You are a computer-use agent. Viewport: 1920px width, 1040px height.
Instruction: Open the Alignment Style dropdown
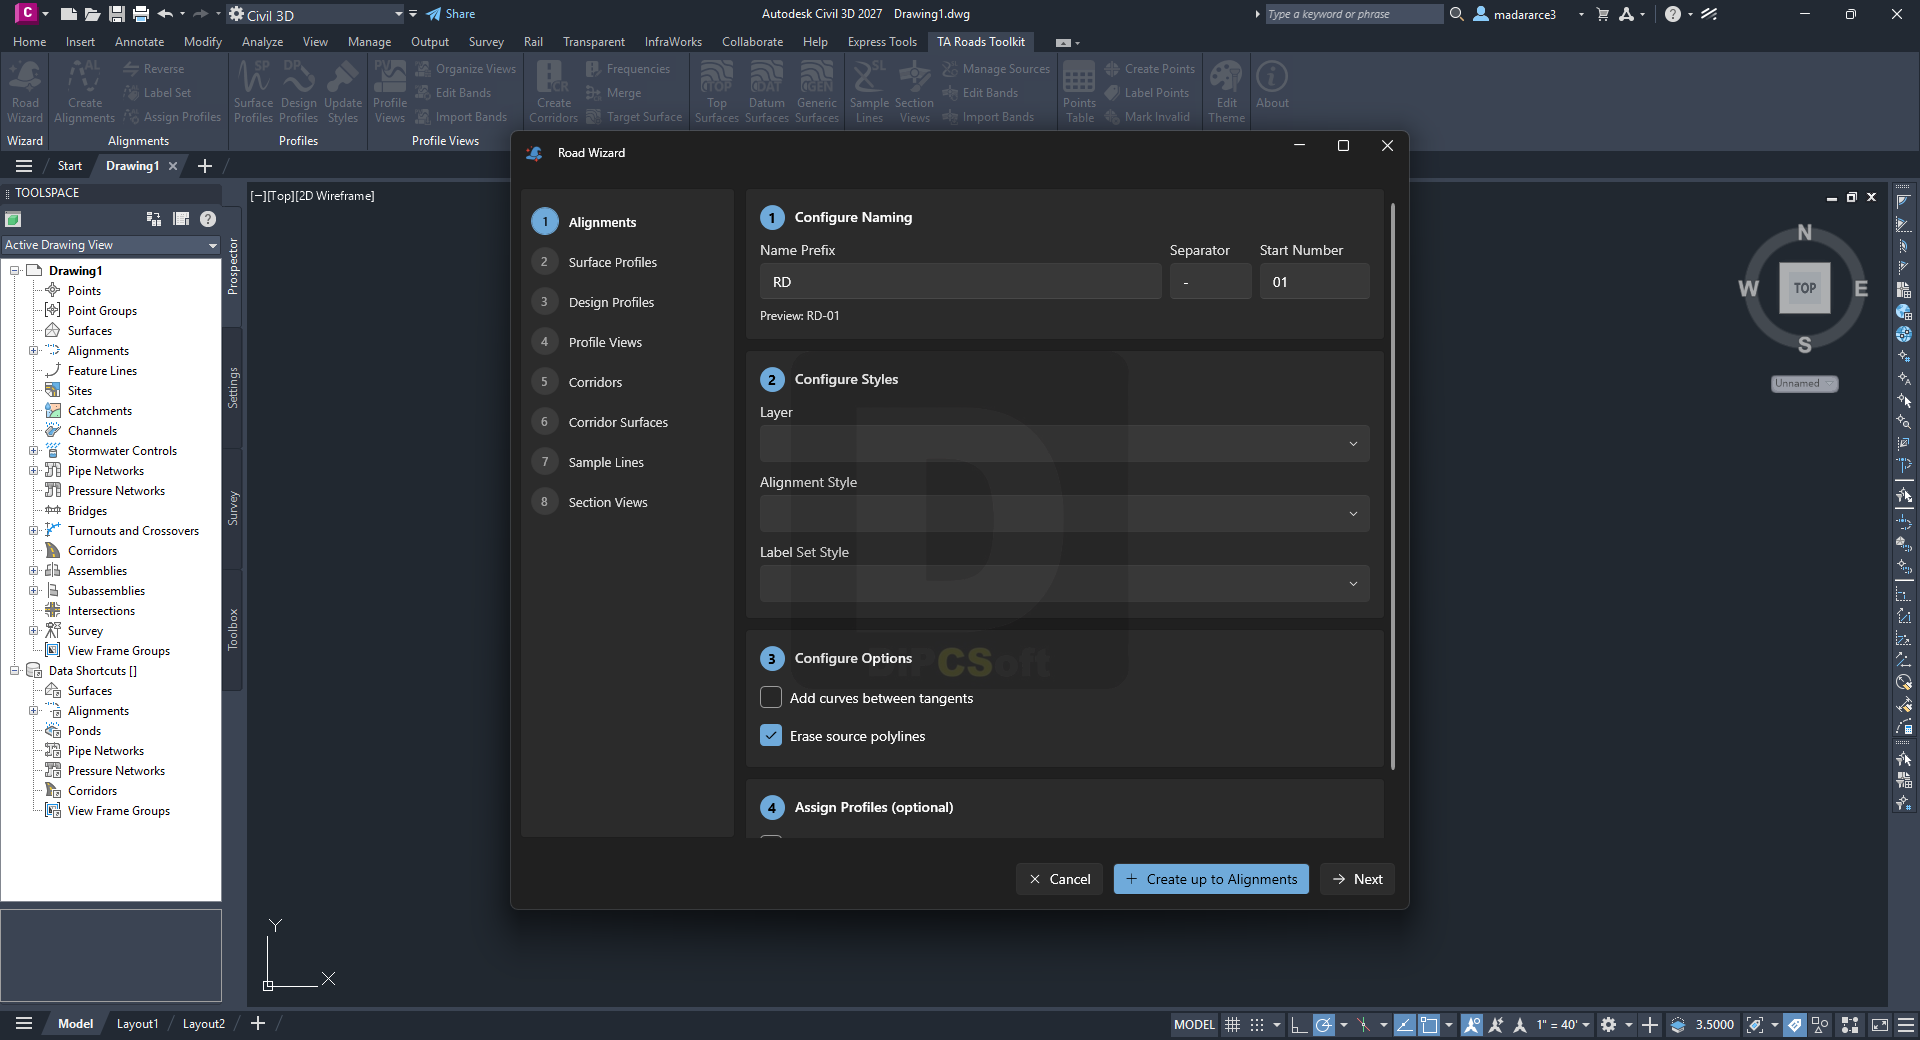[x=1064, y=513]
